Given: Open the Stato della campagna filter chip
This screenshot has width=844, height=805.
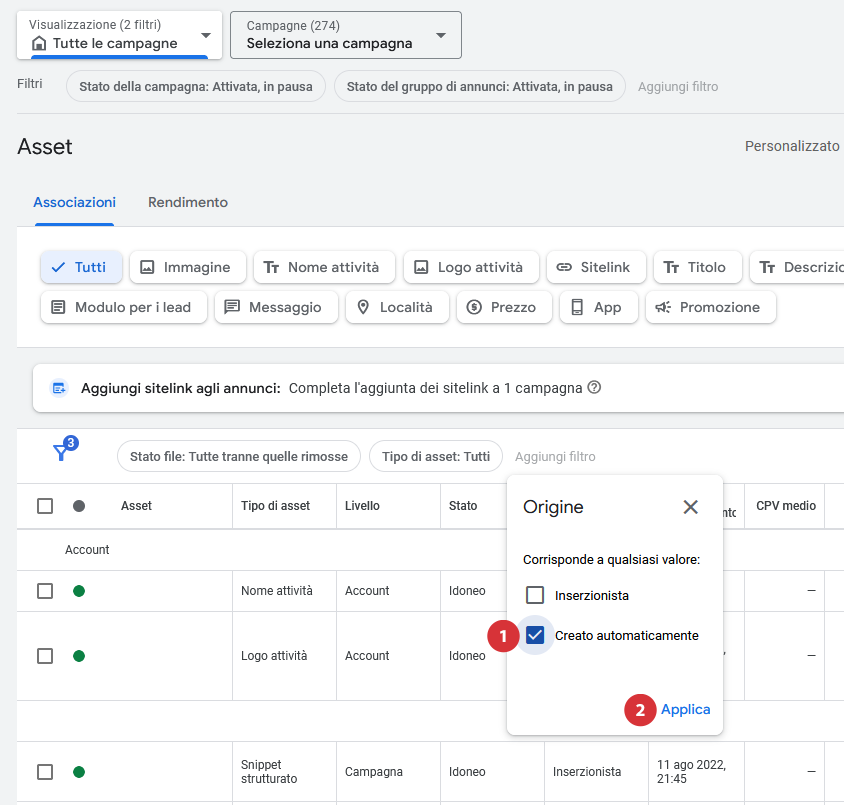Looking at the screenshot, I should (x=196, y=86).
